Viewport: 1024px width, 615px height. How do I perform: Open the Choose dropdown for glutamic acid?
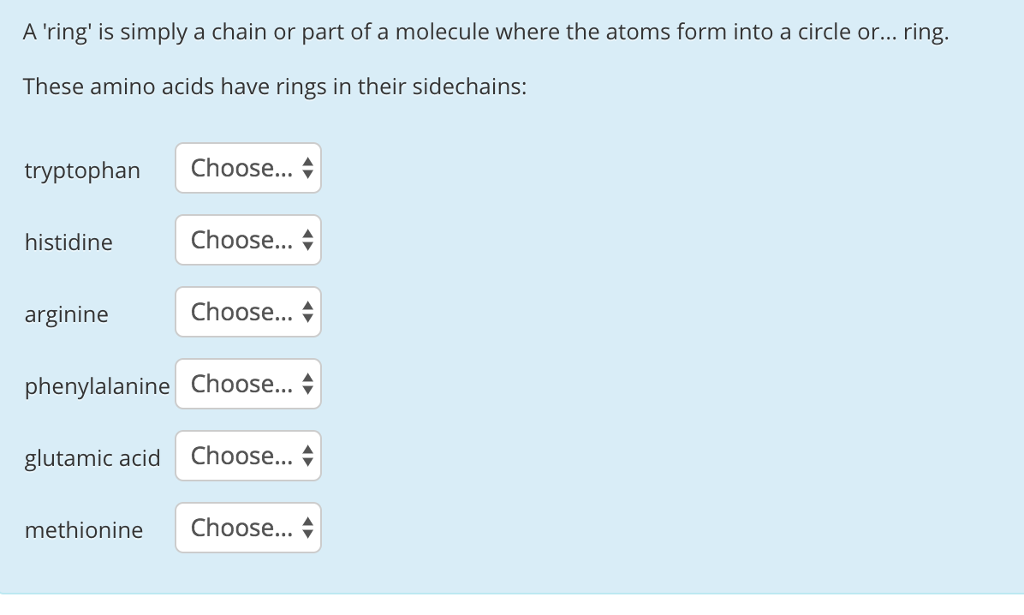coord(248,456)
